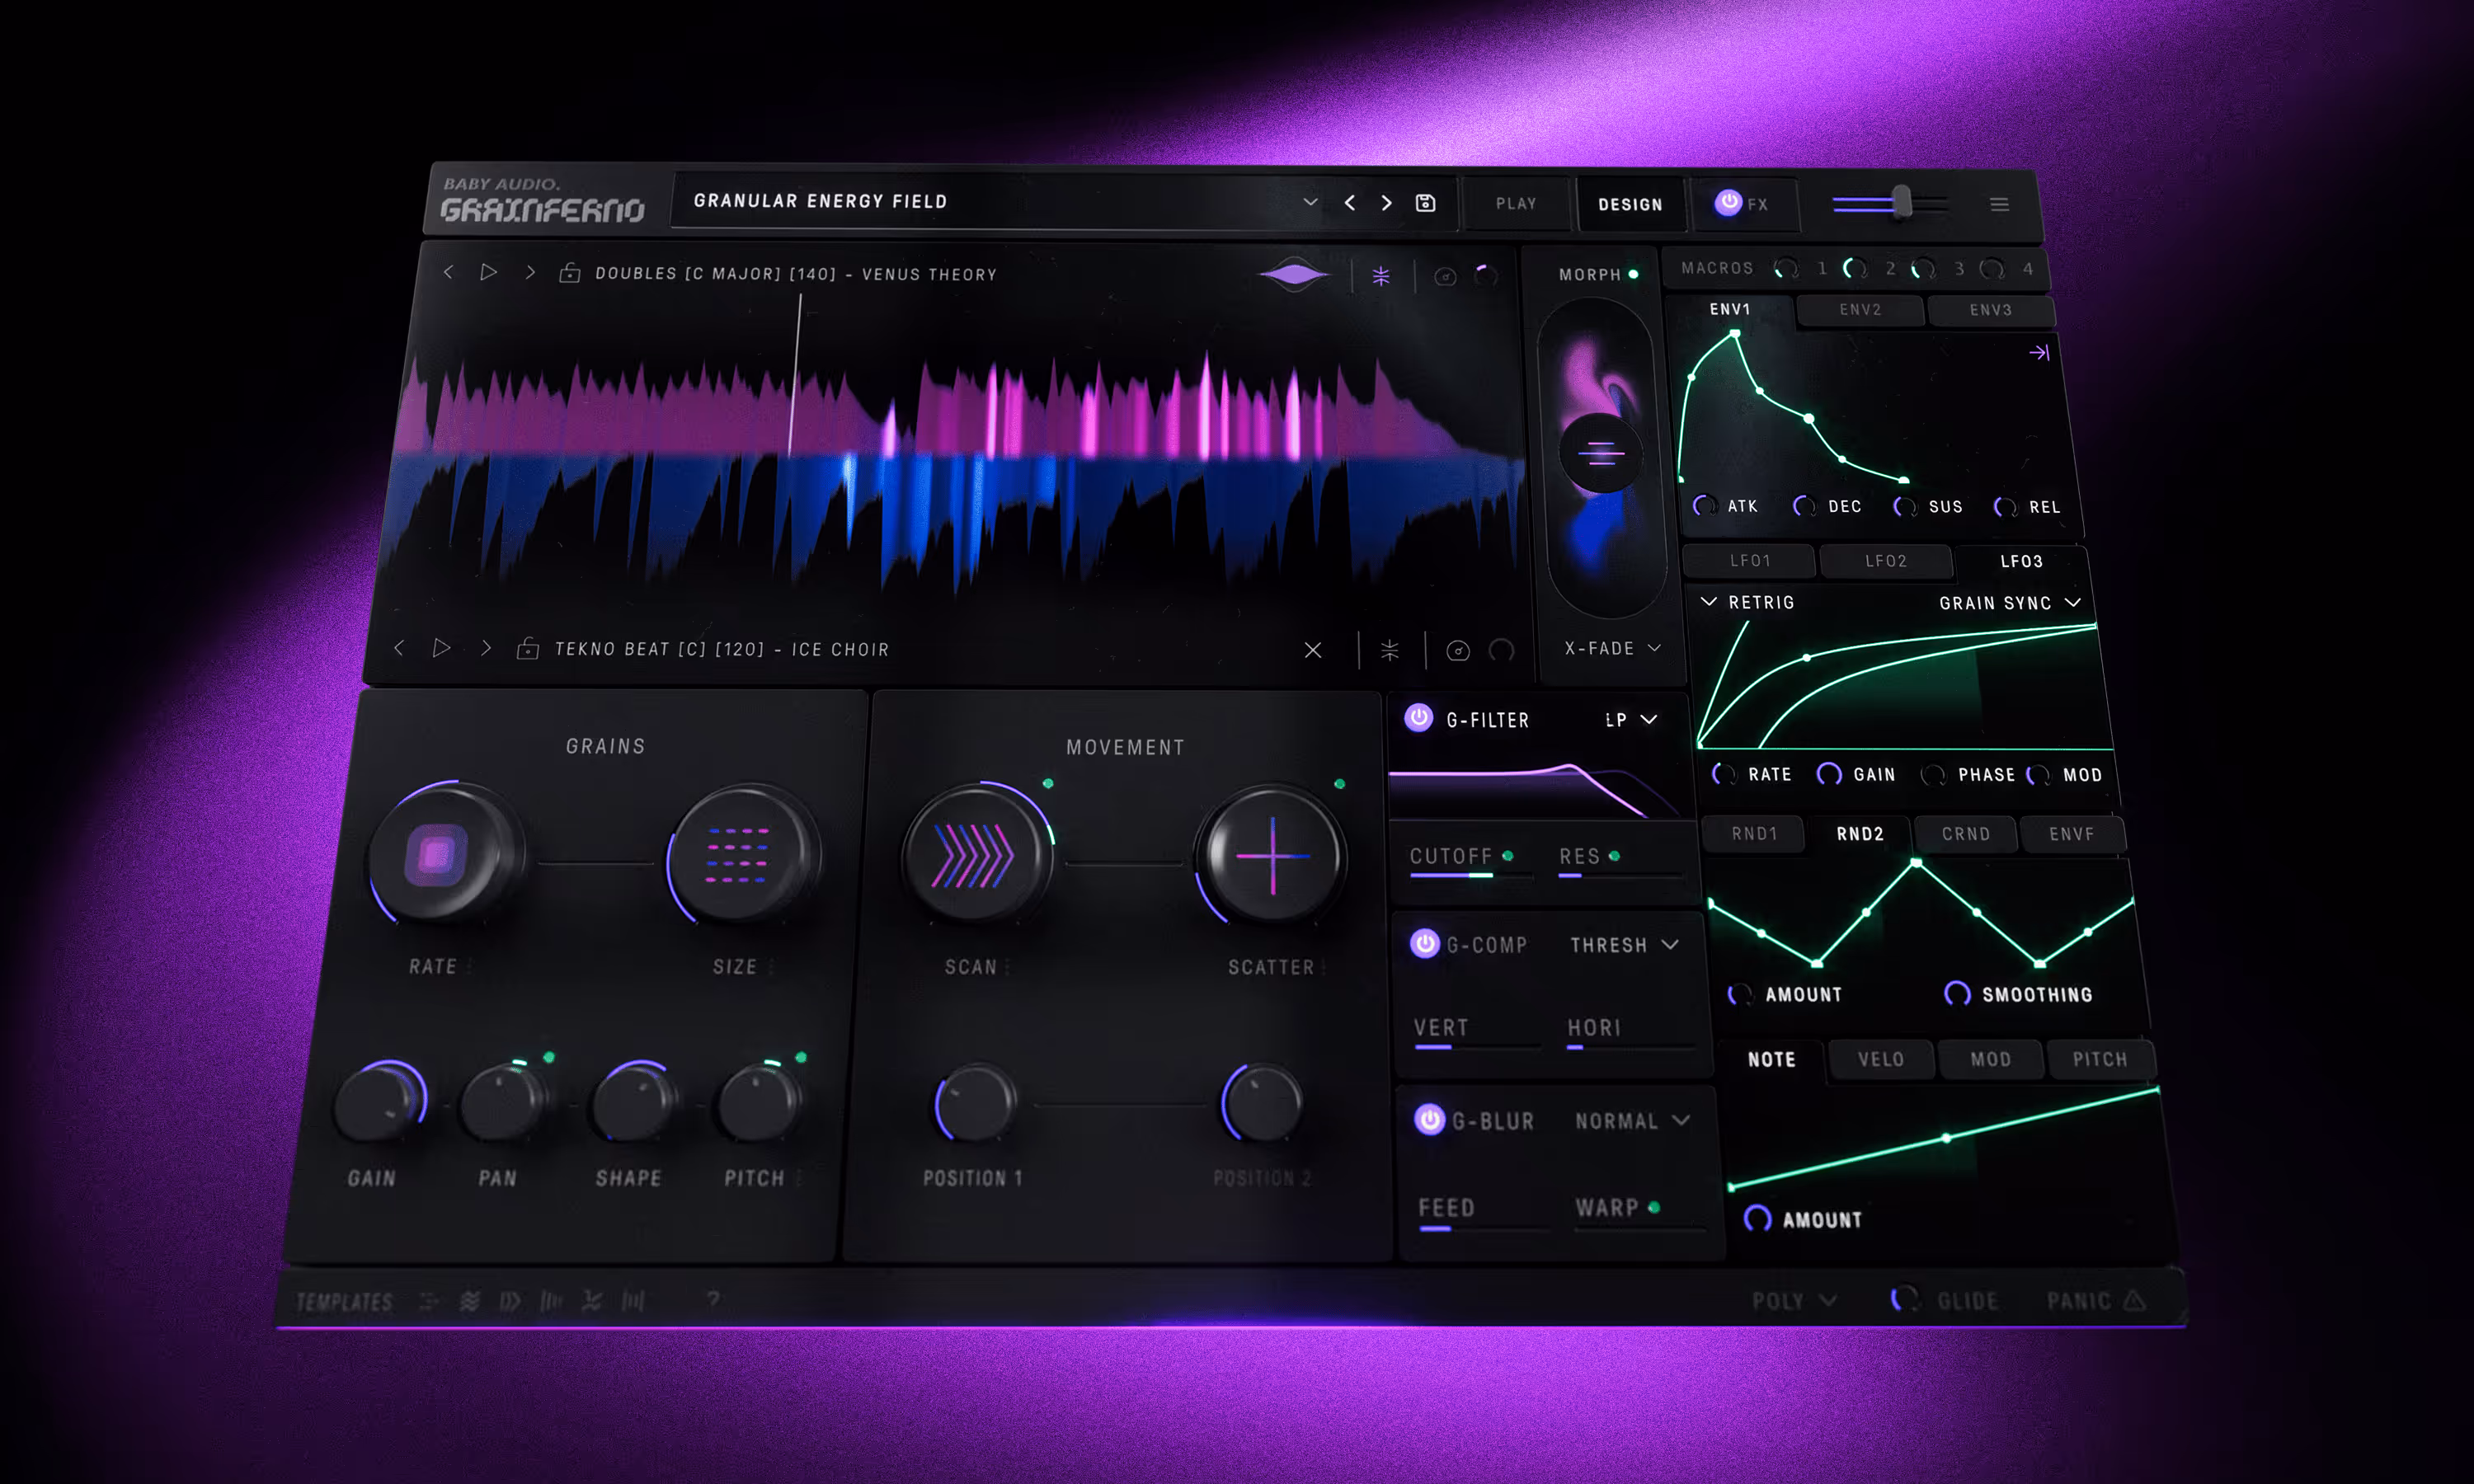The height and width of the screenshot is (1484, 2474).
Task: Toggle the G-Comp power button
Action: pyautogui.click(x=1424, y=943)
